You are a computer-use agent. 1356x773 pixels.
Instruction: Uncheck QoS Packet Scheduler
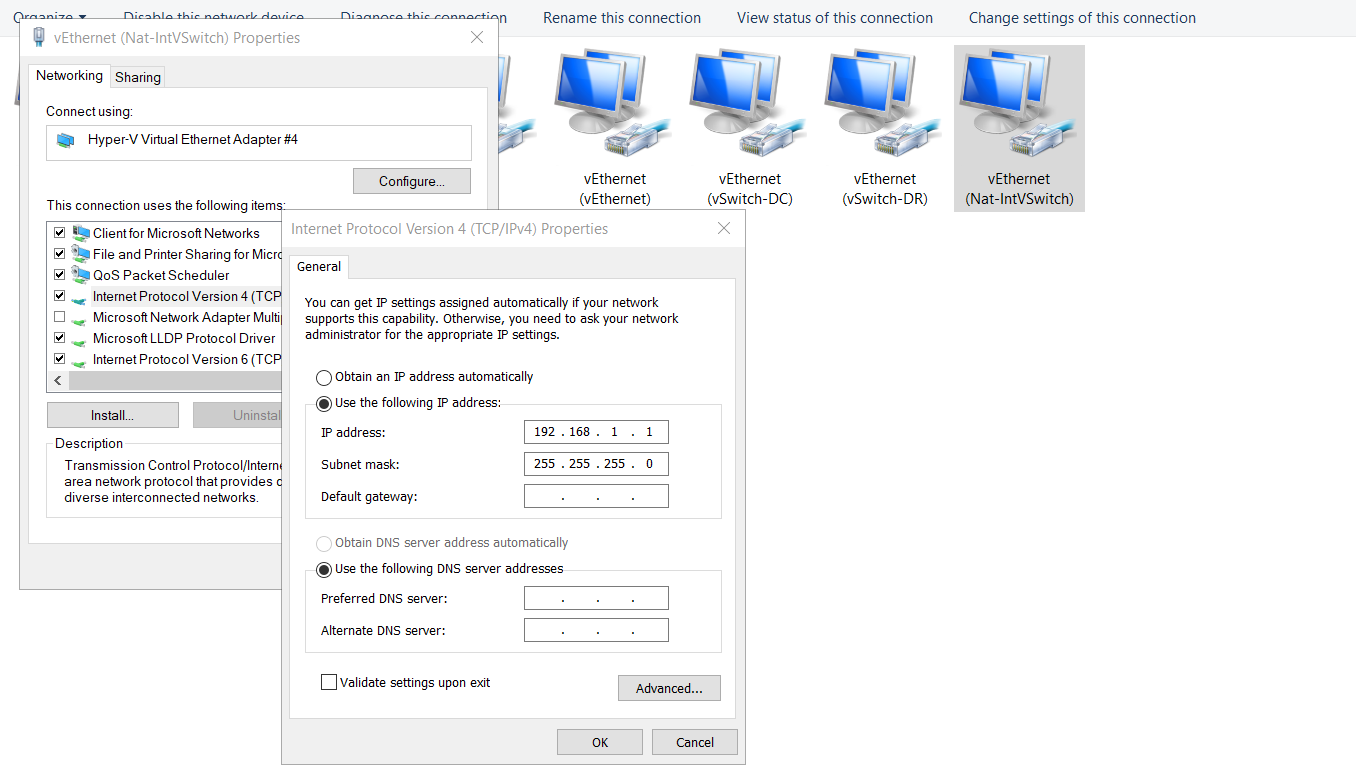pos(59,275)
